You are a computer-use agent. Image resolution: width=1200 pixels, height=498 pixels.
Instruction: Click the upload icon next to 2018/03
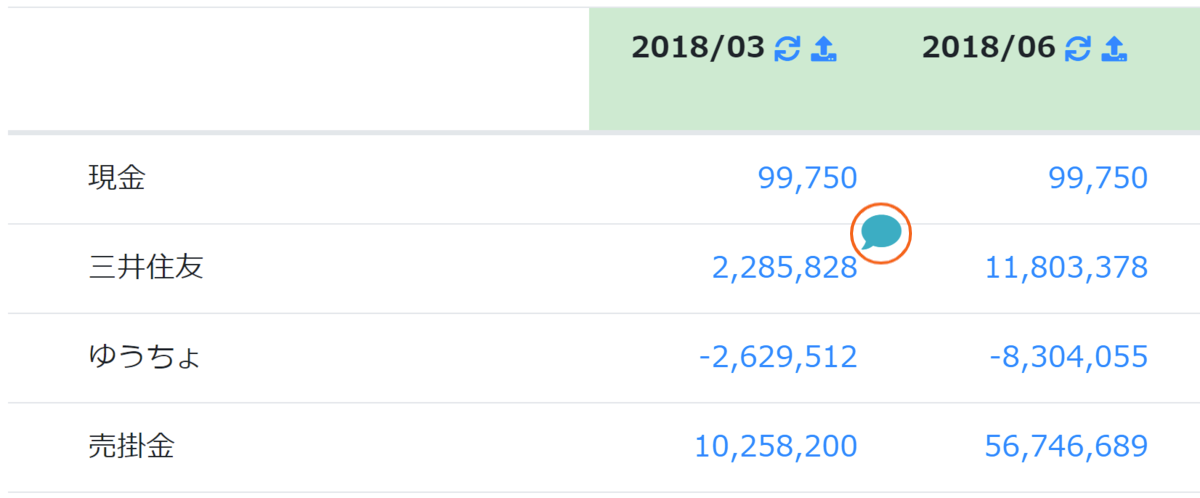(823, 48)
